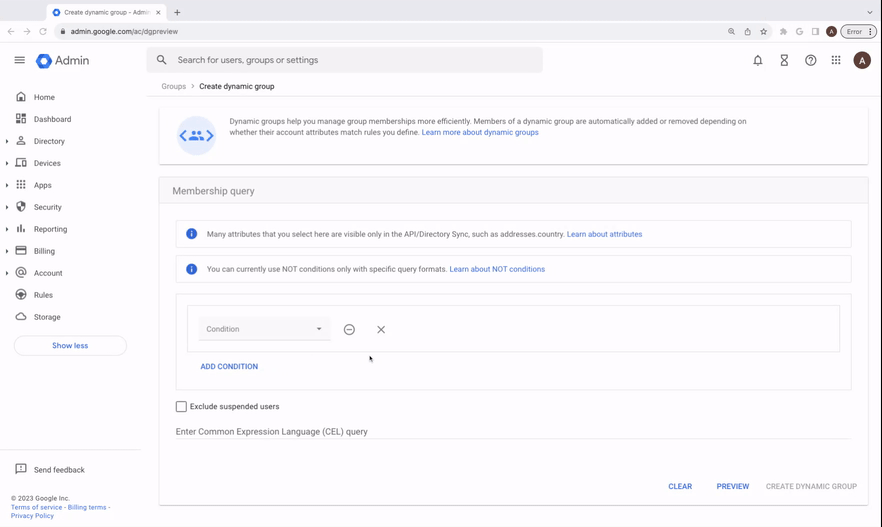
Task: Click the CLEAR button
Action: [680, 486]
